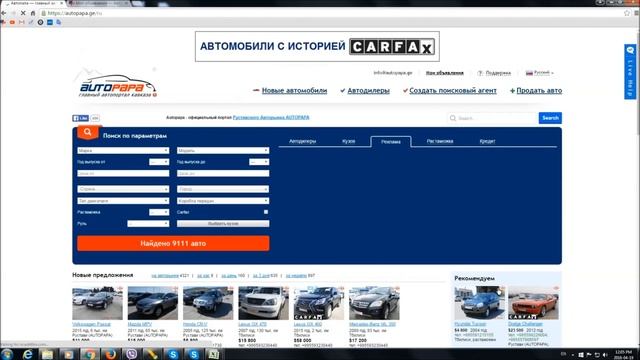Select the Autopapa browser tab

(x=33, y=3)
